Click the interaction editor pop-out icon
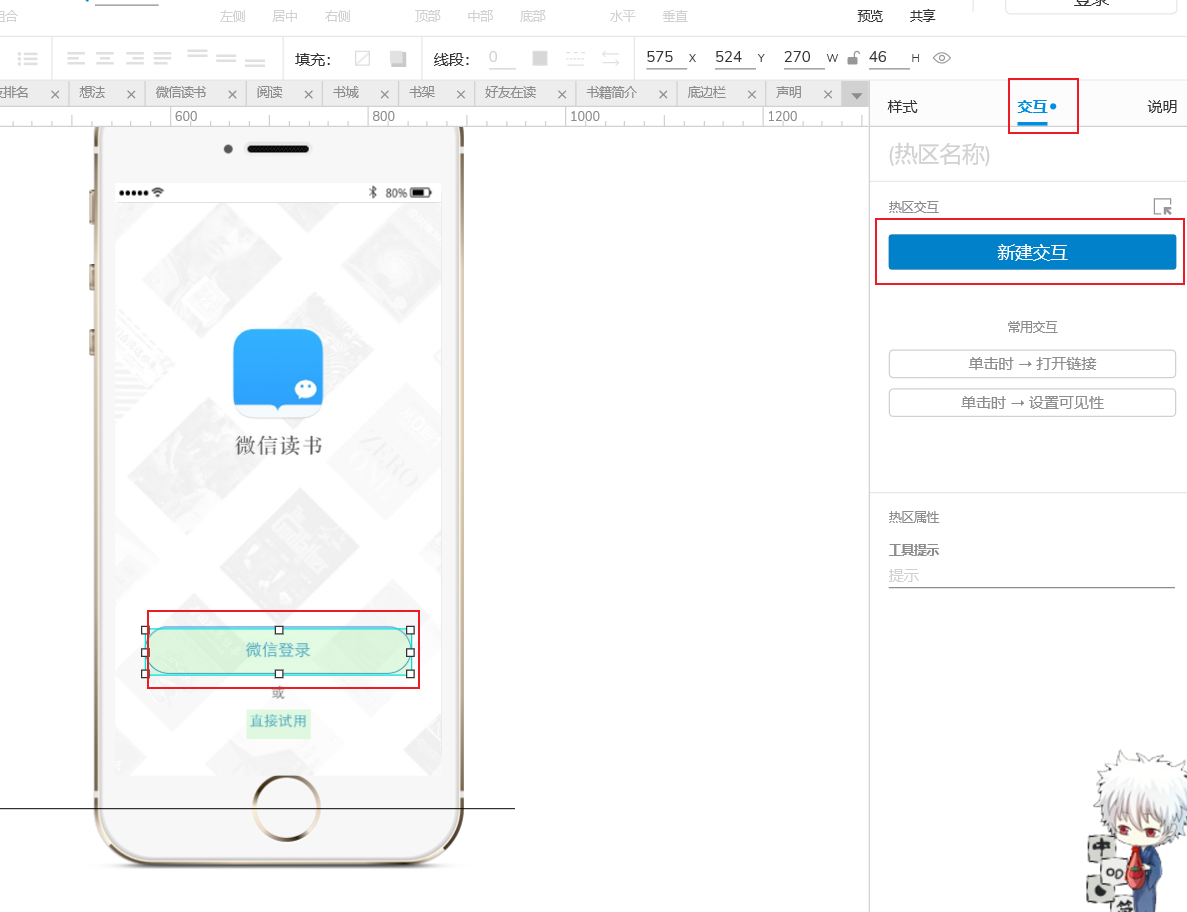This screenshot has height=912, width=1187. point(1162,207)
